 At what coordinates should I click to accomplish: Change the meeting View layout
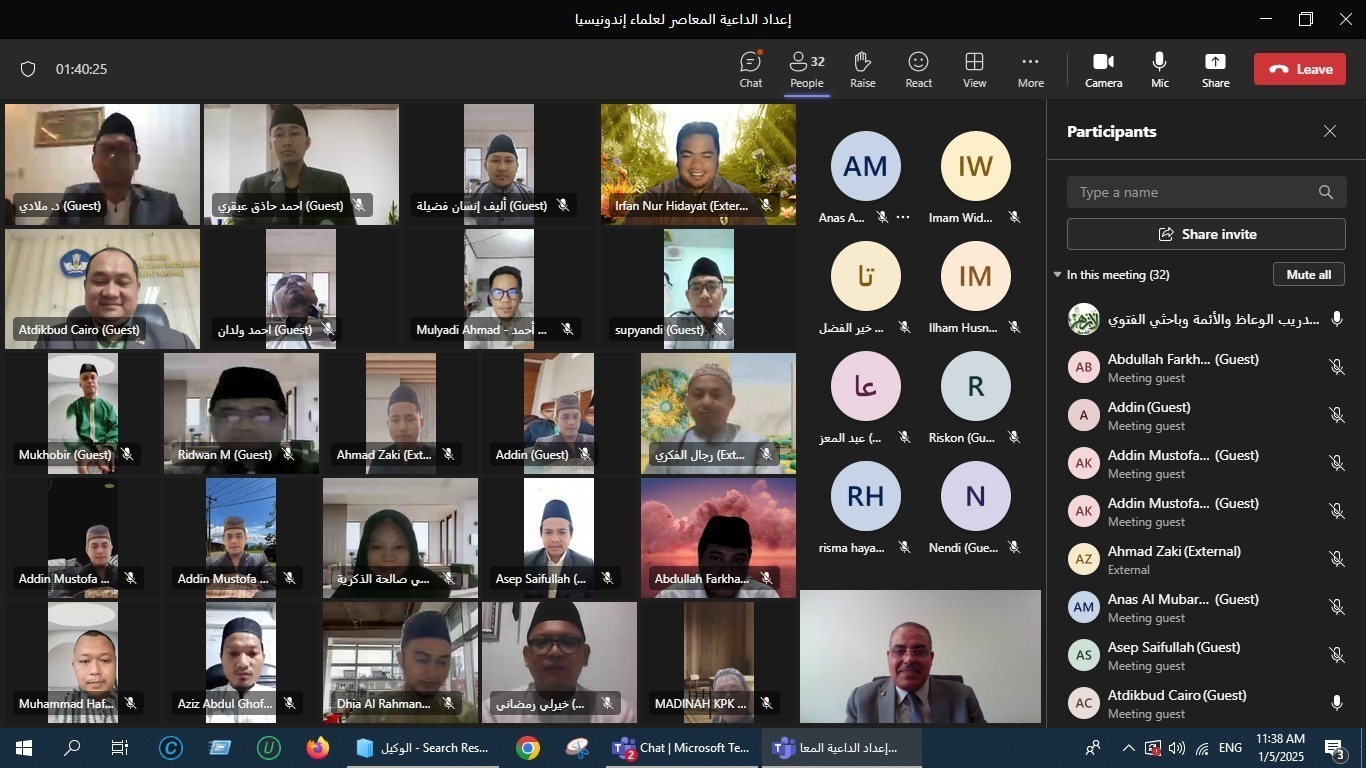[x=974, y=69]
